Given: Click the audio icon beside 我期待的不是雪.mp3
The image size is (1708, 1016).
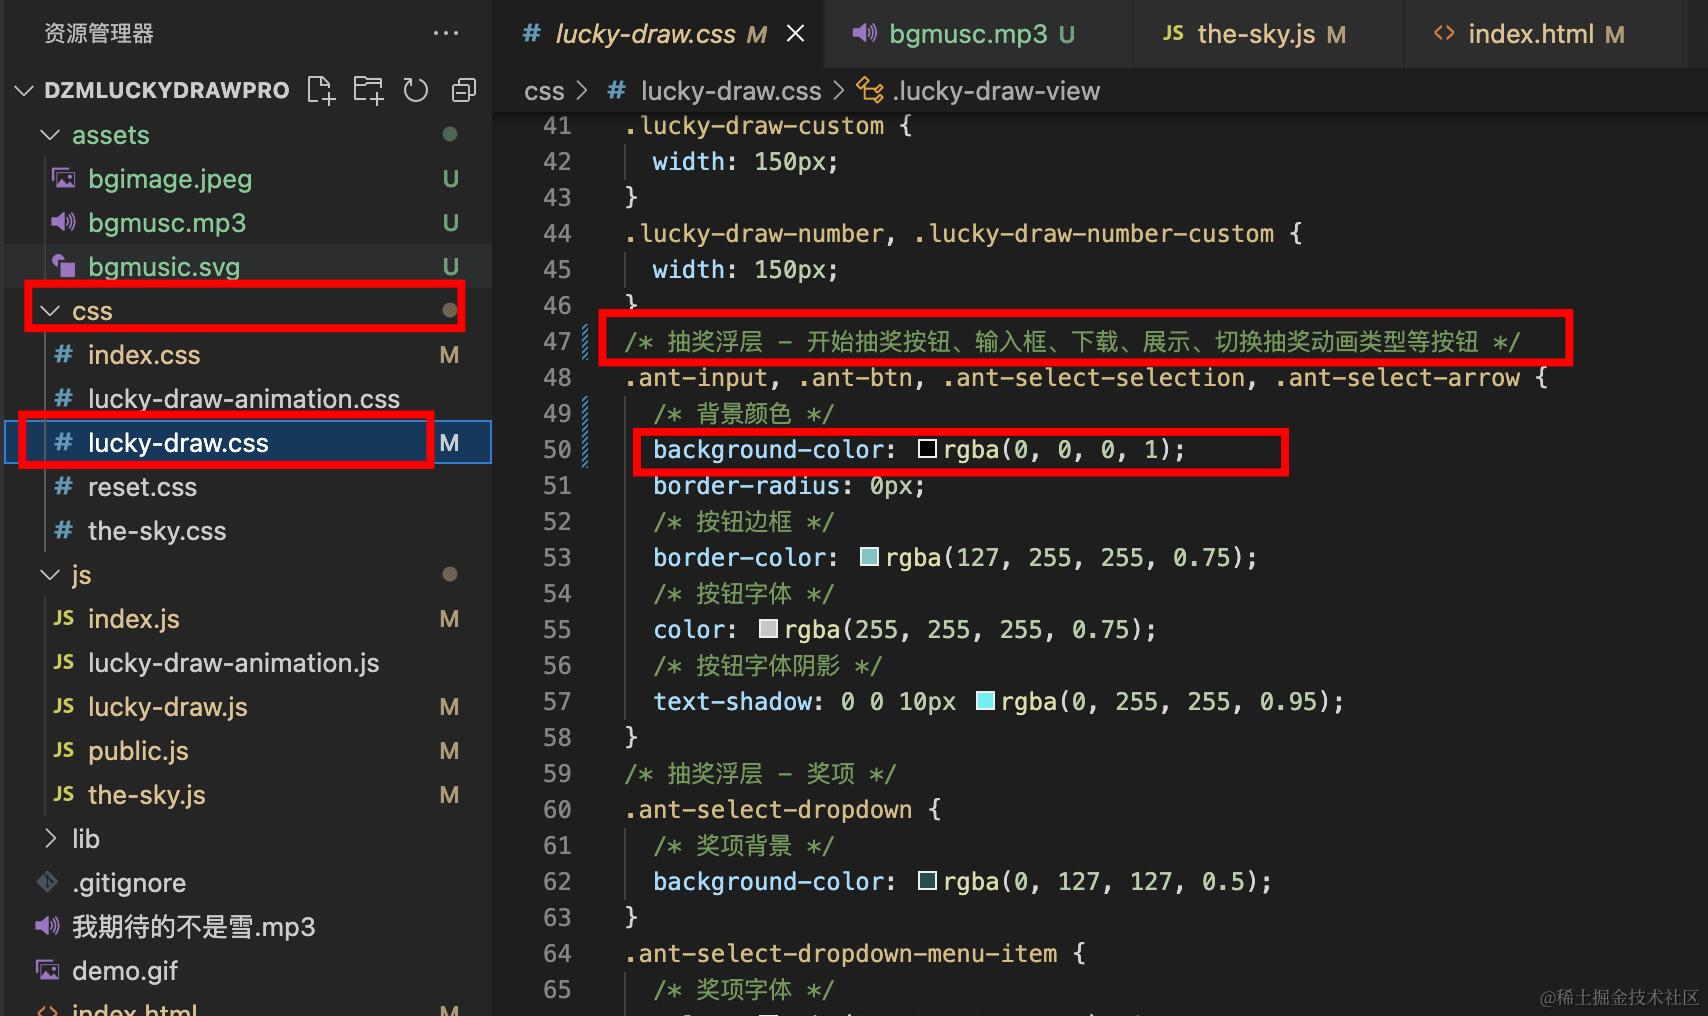Looking at the screenshot, I should coord(47,926).
